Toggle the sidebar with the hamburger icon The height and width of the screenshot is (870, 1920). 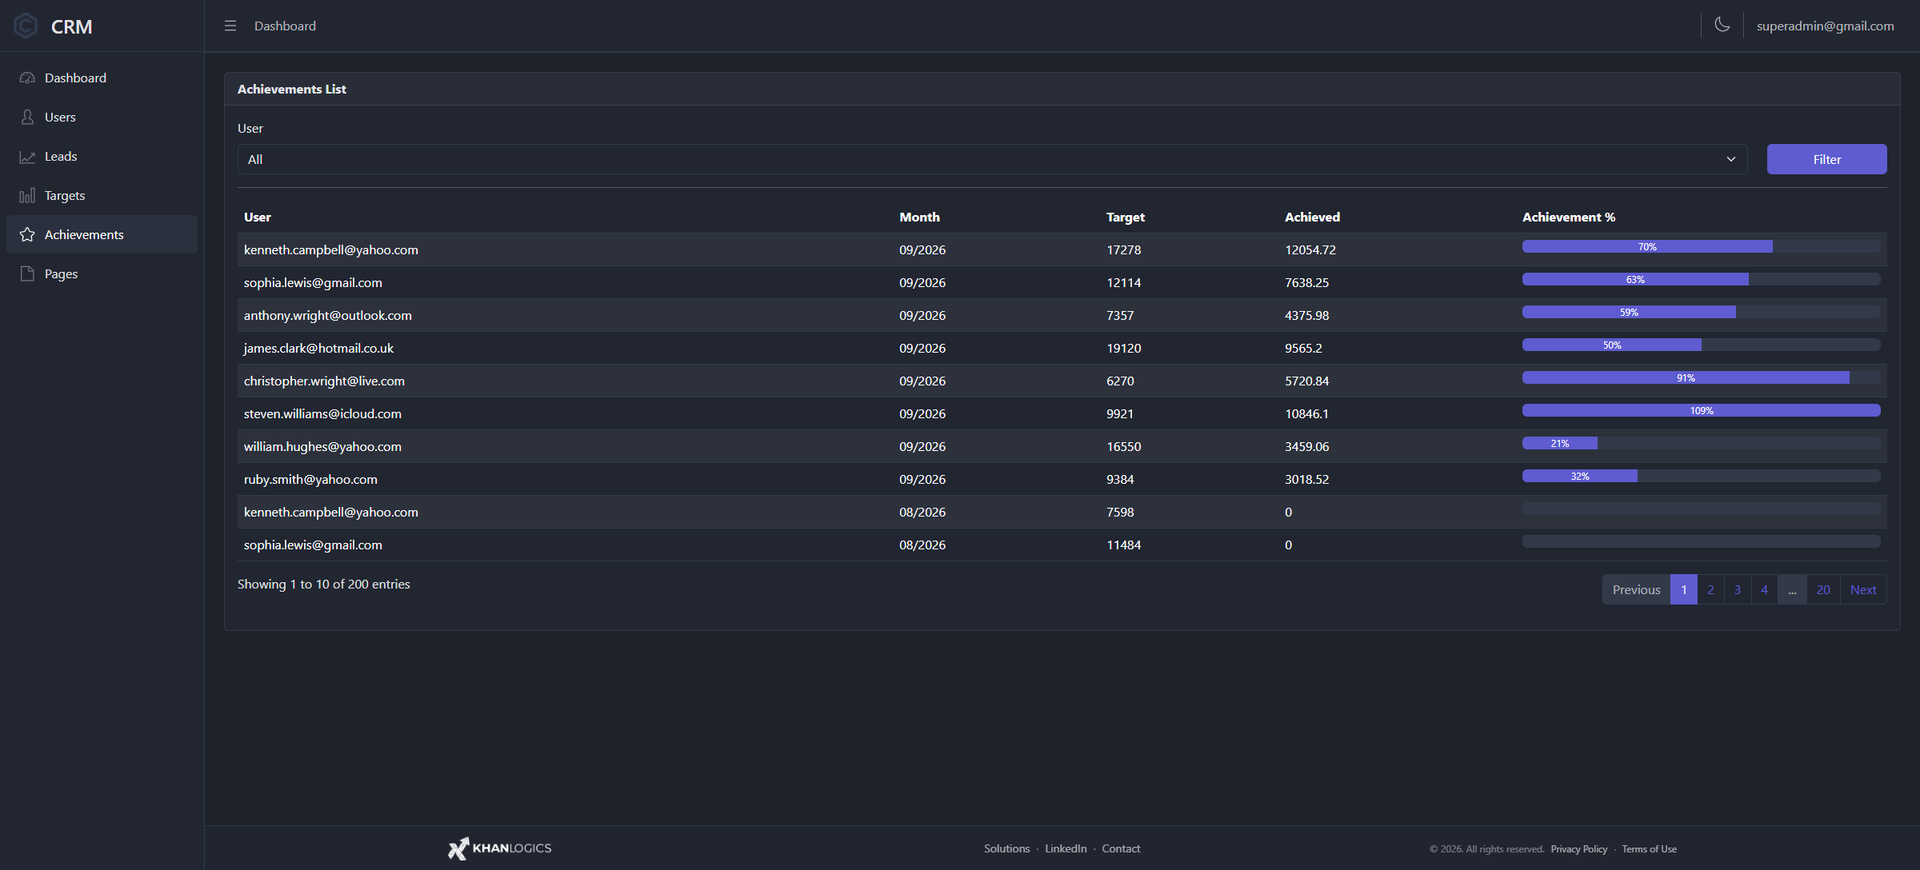coord(230,26)
